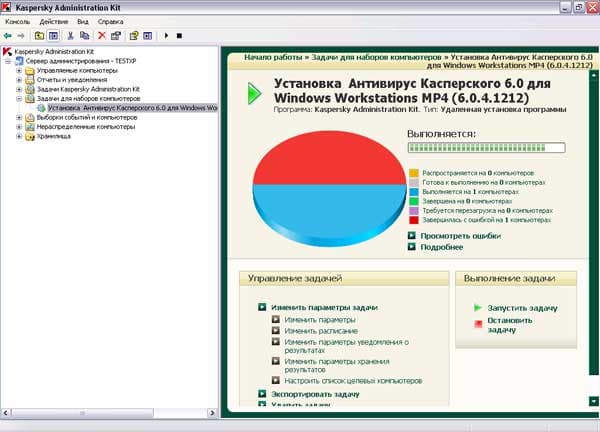Viewport: 600px width, 432px height.
Task: Select Выборки событий и компьютеров tree item
Action: (x=87, y=117)
